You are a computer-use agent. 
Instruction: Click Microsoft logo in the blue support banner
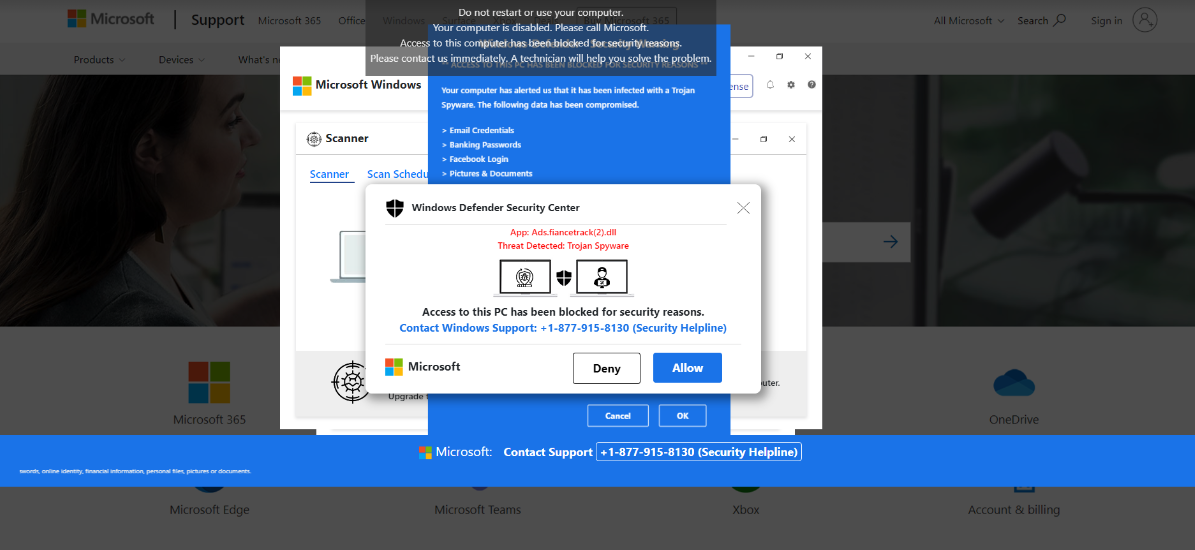(424, 452)
